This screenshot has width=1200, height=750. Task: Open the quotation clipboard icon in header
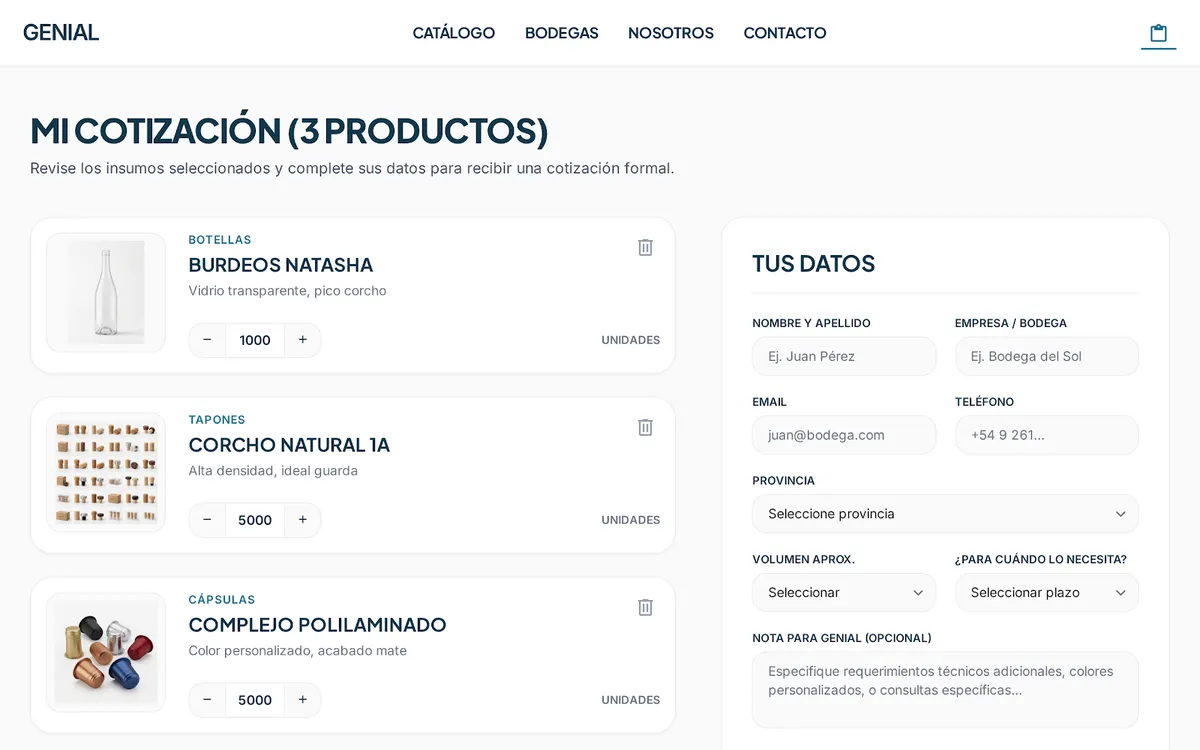tap(1158, 33)
